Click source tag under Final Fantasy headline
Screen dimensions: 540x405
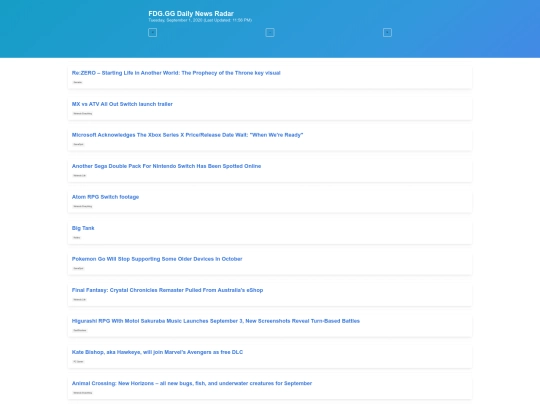pyautogui.click(x=80, y=300)
